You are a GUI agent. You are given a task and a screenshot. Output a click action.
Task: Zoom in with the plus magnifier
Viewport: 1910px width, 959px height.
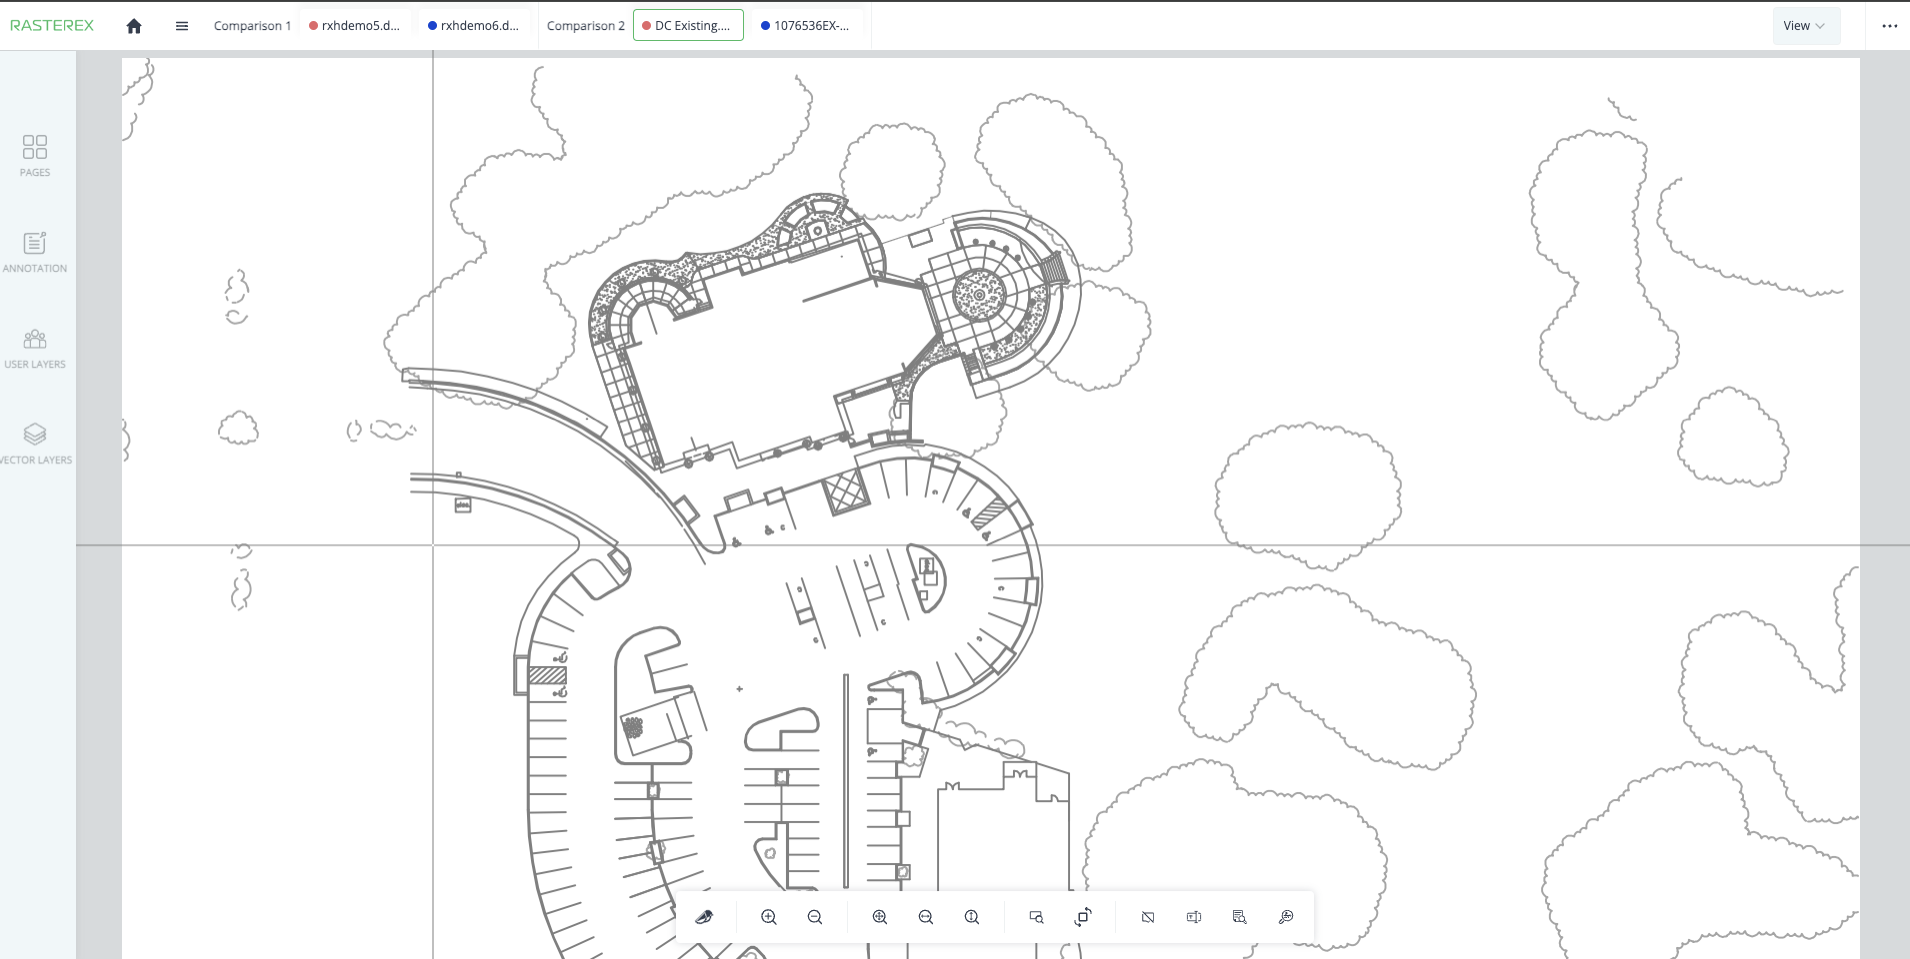point(769,917)
